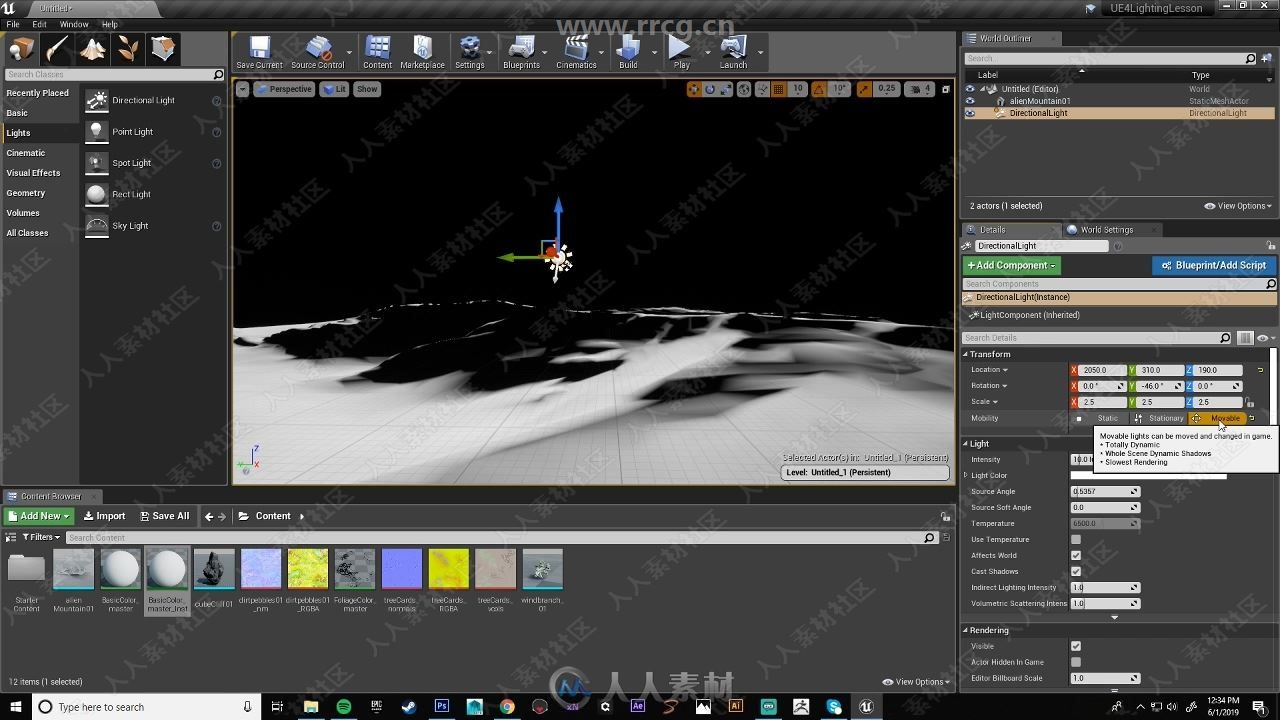Click the Directional Light icon in Lights list

(97, 100)
